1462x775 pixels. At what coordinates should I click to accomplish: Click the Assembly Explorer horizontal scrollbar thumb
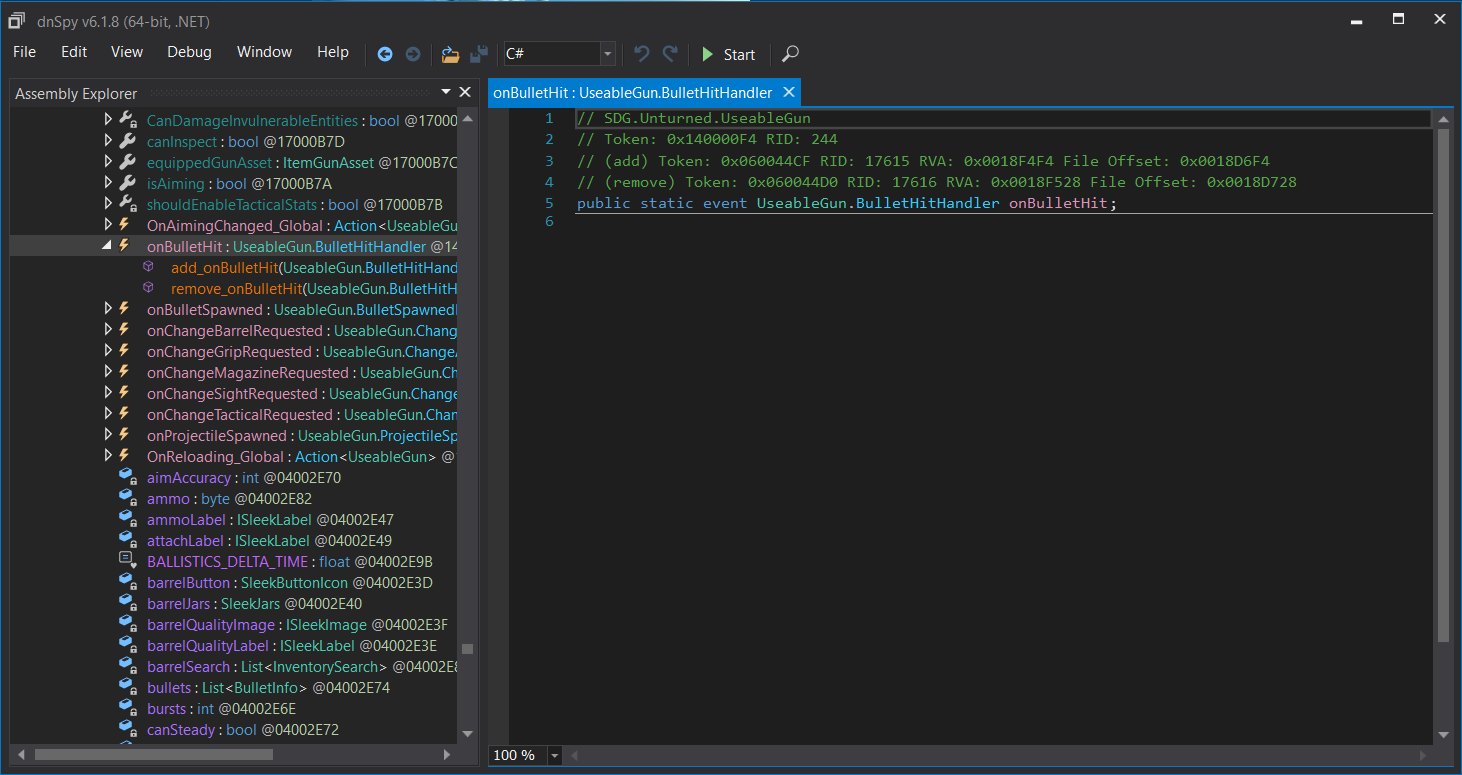tap(153, 754)
